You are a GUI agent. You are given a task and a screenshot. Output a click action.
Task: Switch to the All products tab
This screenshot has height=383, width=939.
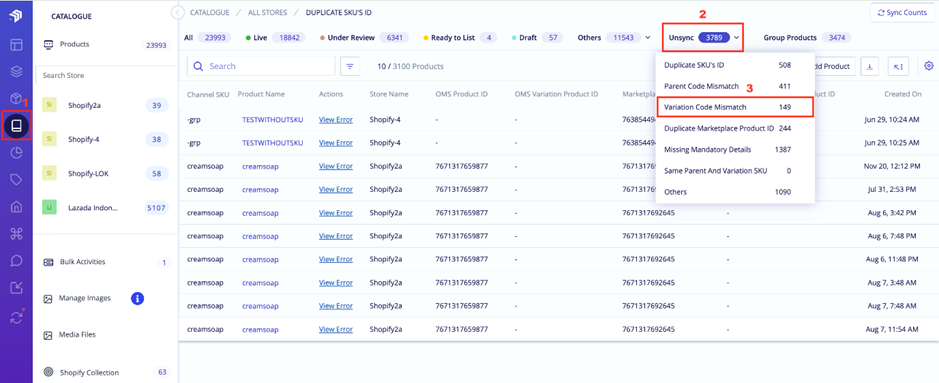(x=207, y=38)
